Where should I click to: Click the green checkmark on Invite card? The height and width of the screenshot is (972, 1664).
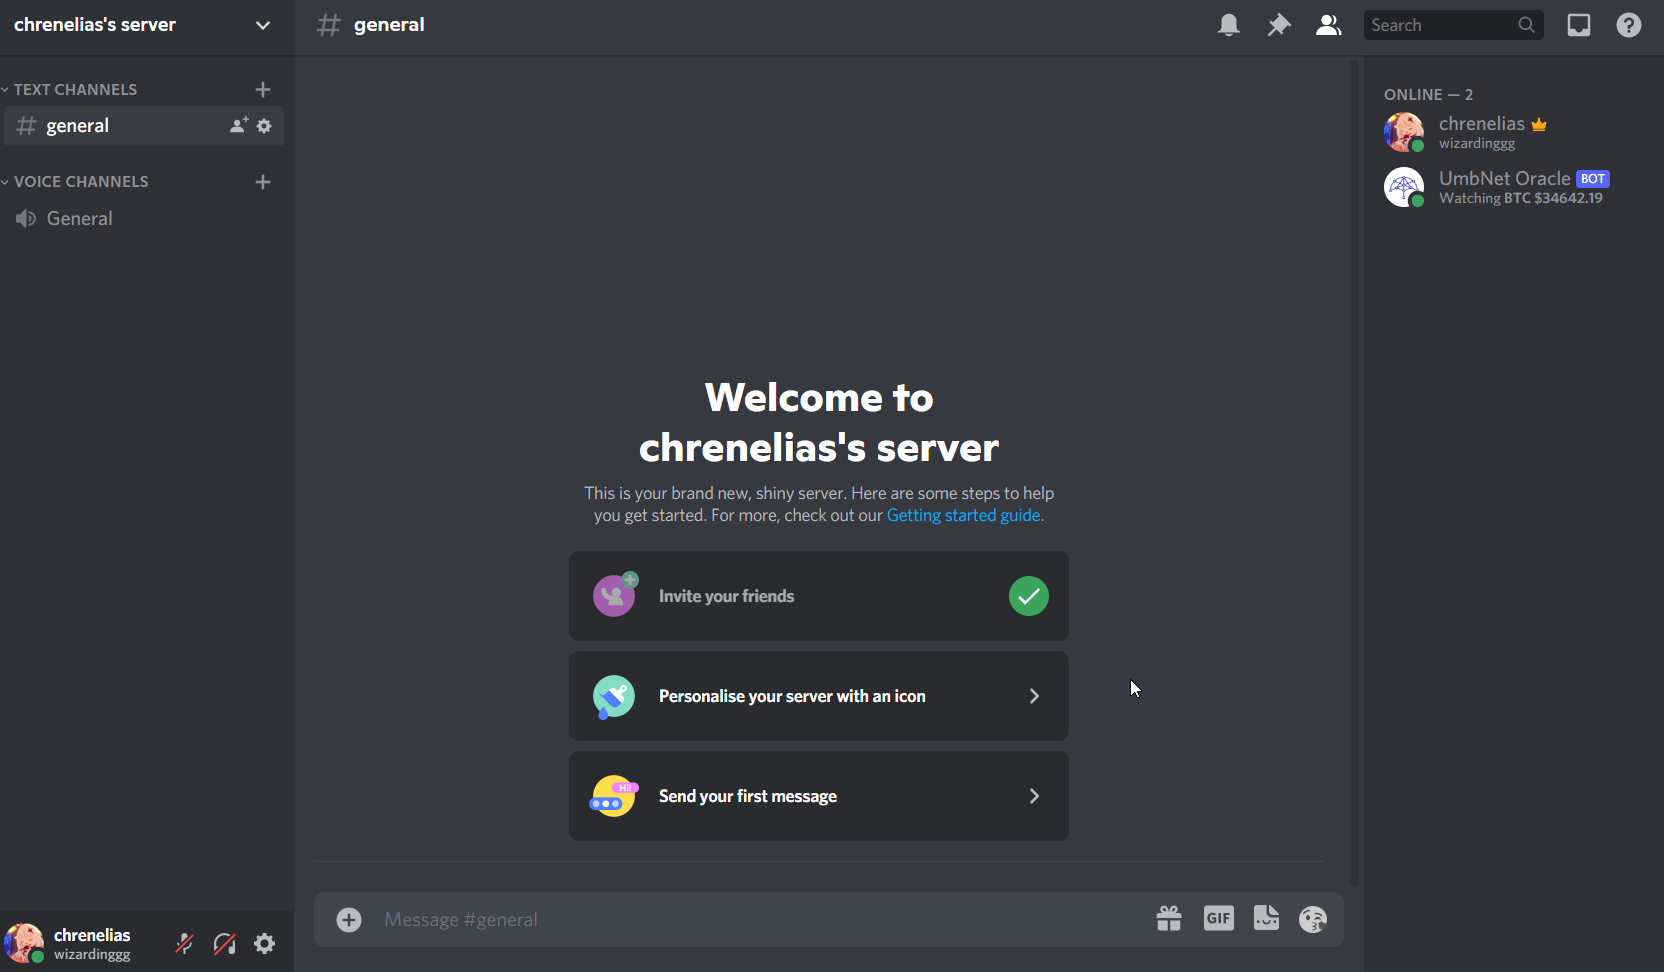(x=1029, y=596)
